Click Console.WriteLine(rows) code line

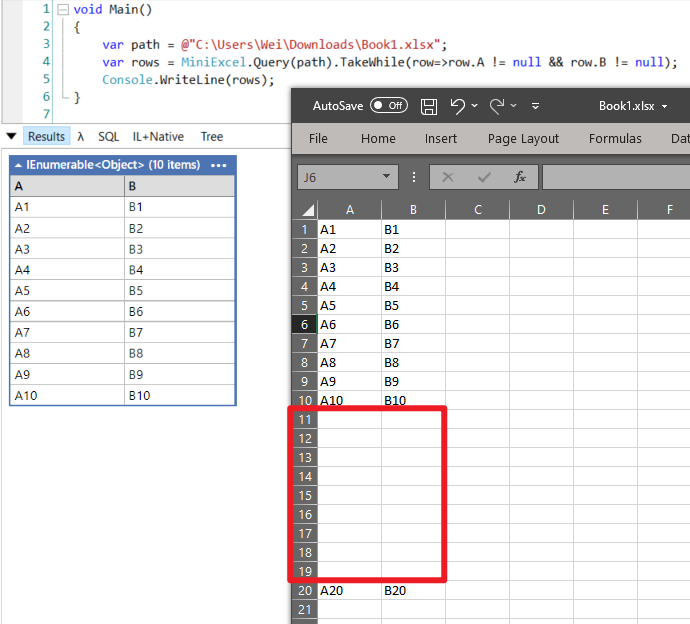188,80
